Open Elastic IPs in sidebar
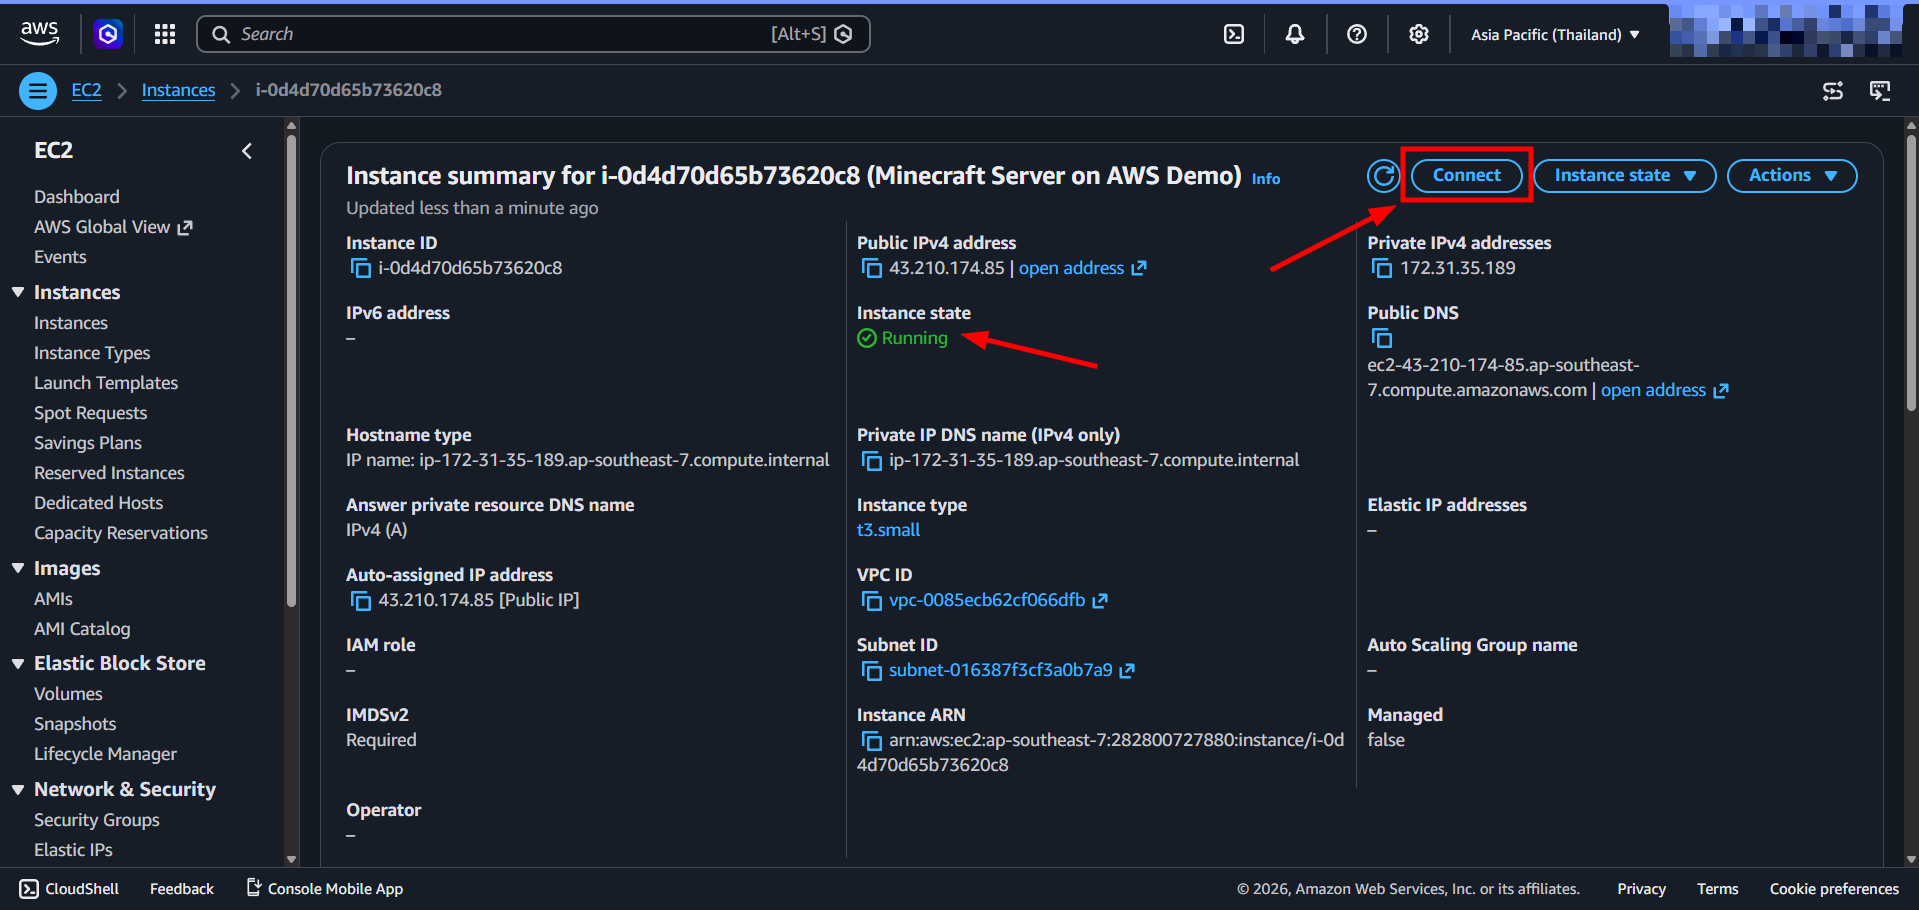The image size is (1919, 910). pyautogui.click(x=73, y=850)
